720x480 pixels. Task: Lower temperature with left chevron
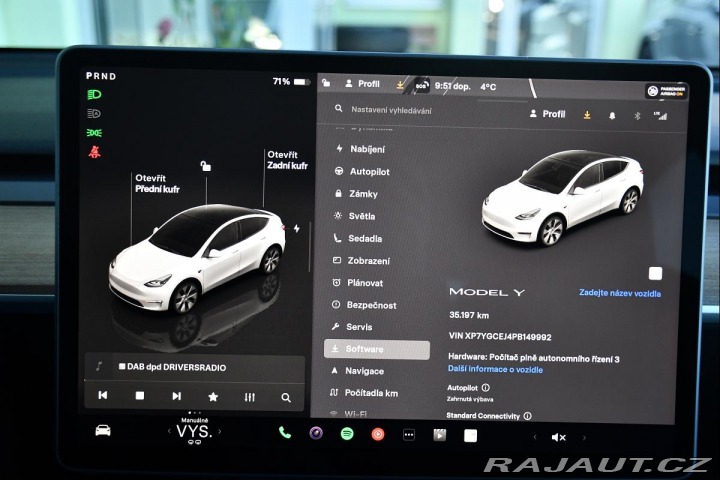coord(169,431)
